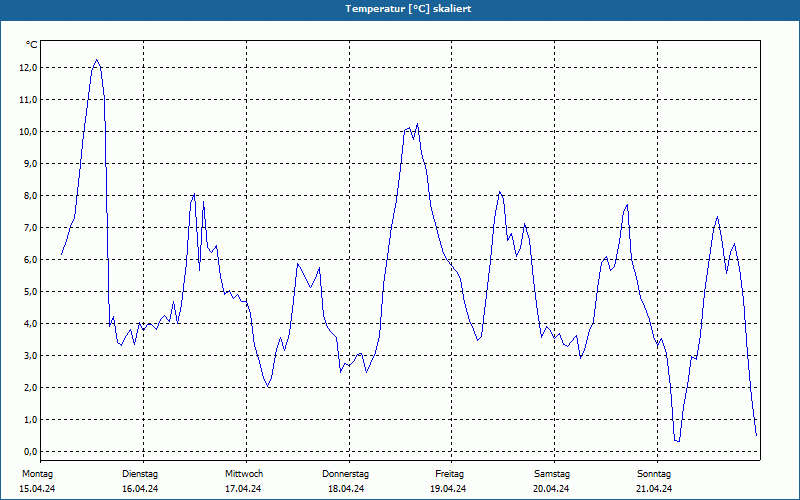
Task: Click the 12,0 y-axis label
Action: (28, 68)
